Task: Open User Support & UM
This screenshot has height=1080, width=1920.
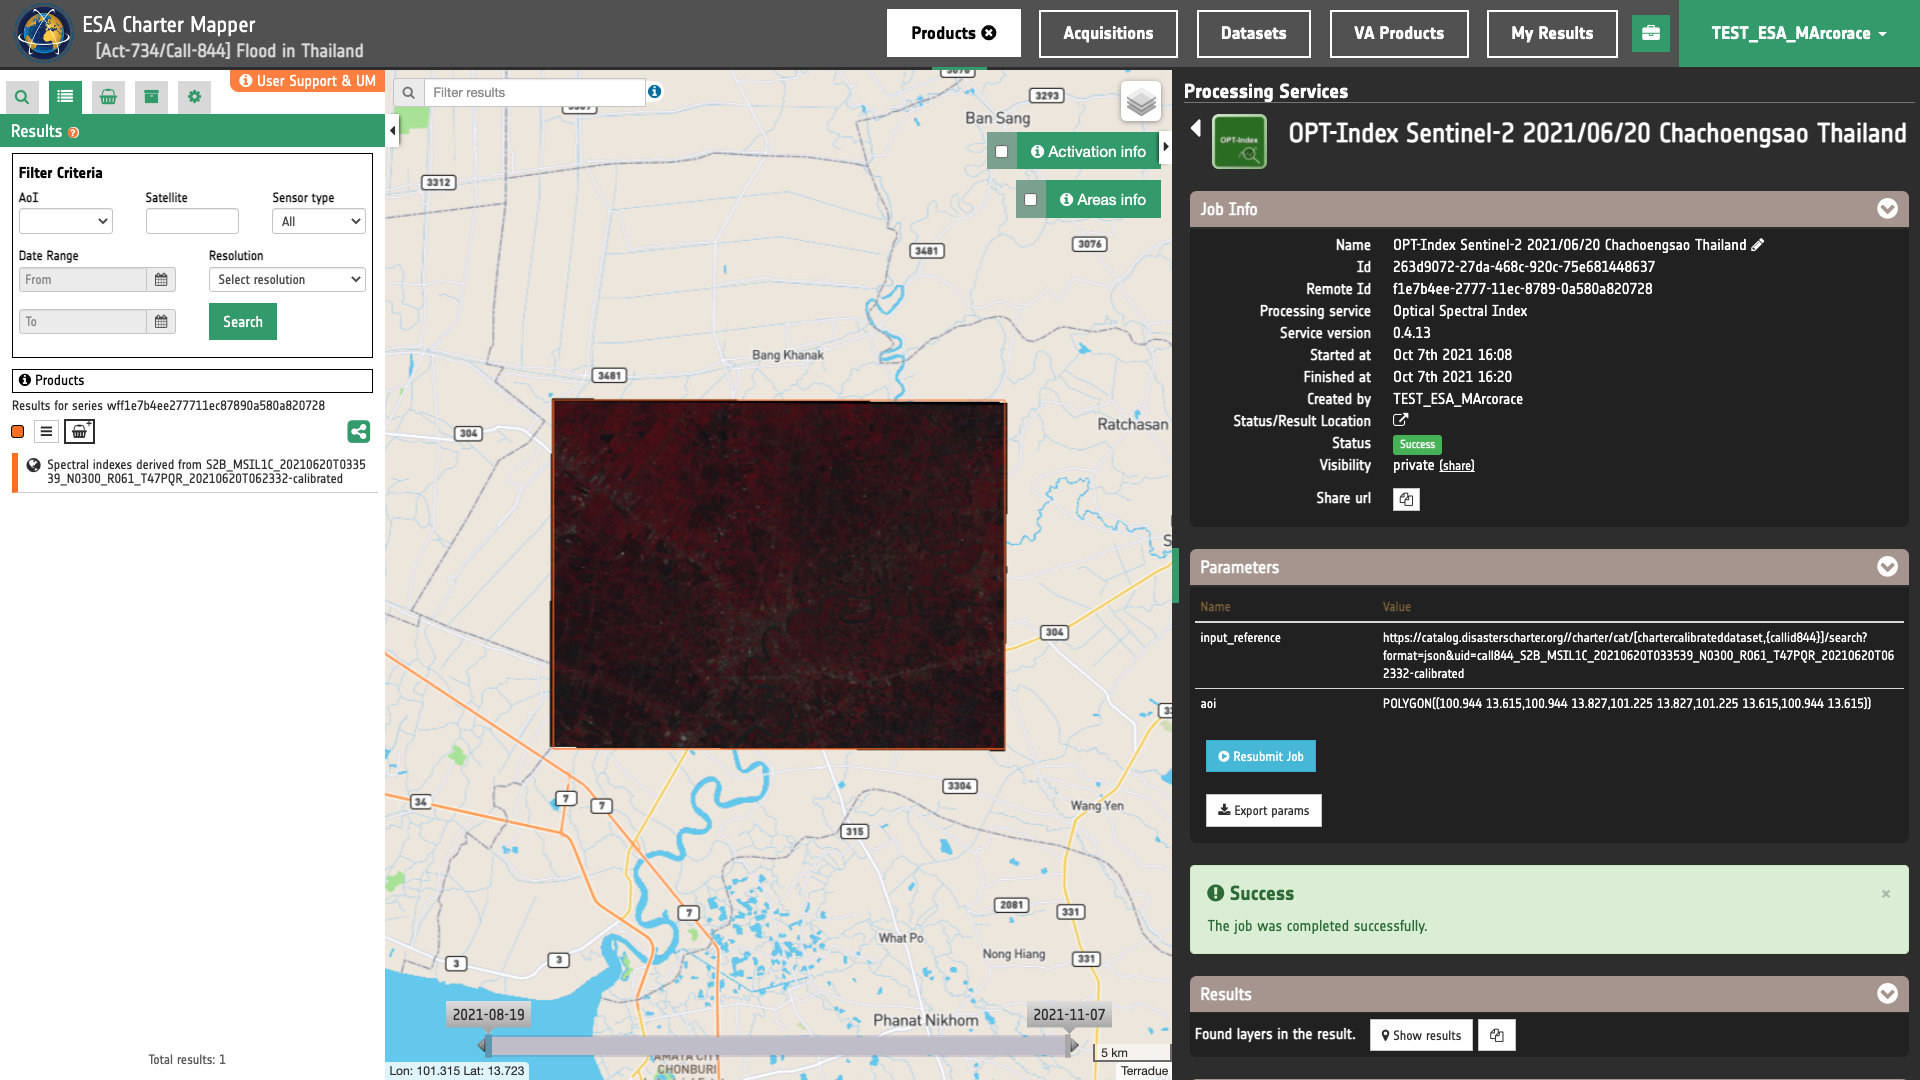Action: pyautogui.click(x=308, y=81)
